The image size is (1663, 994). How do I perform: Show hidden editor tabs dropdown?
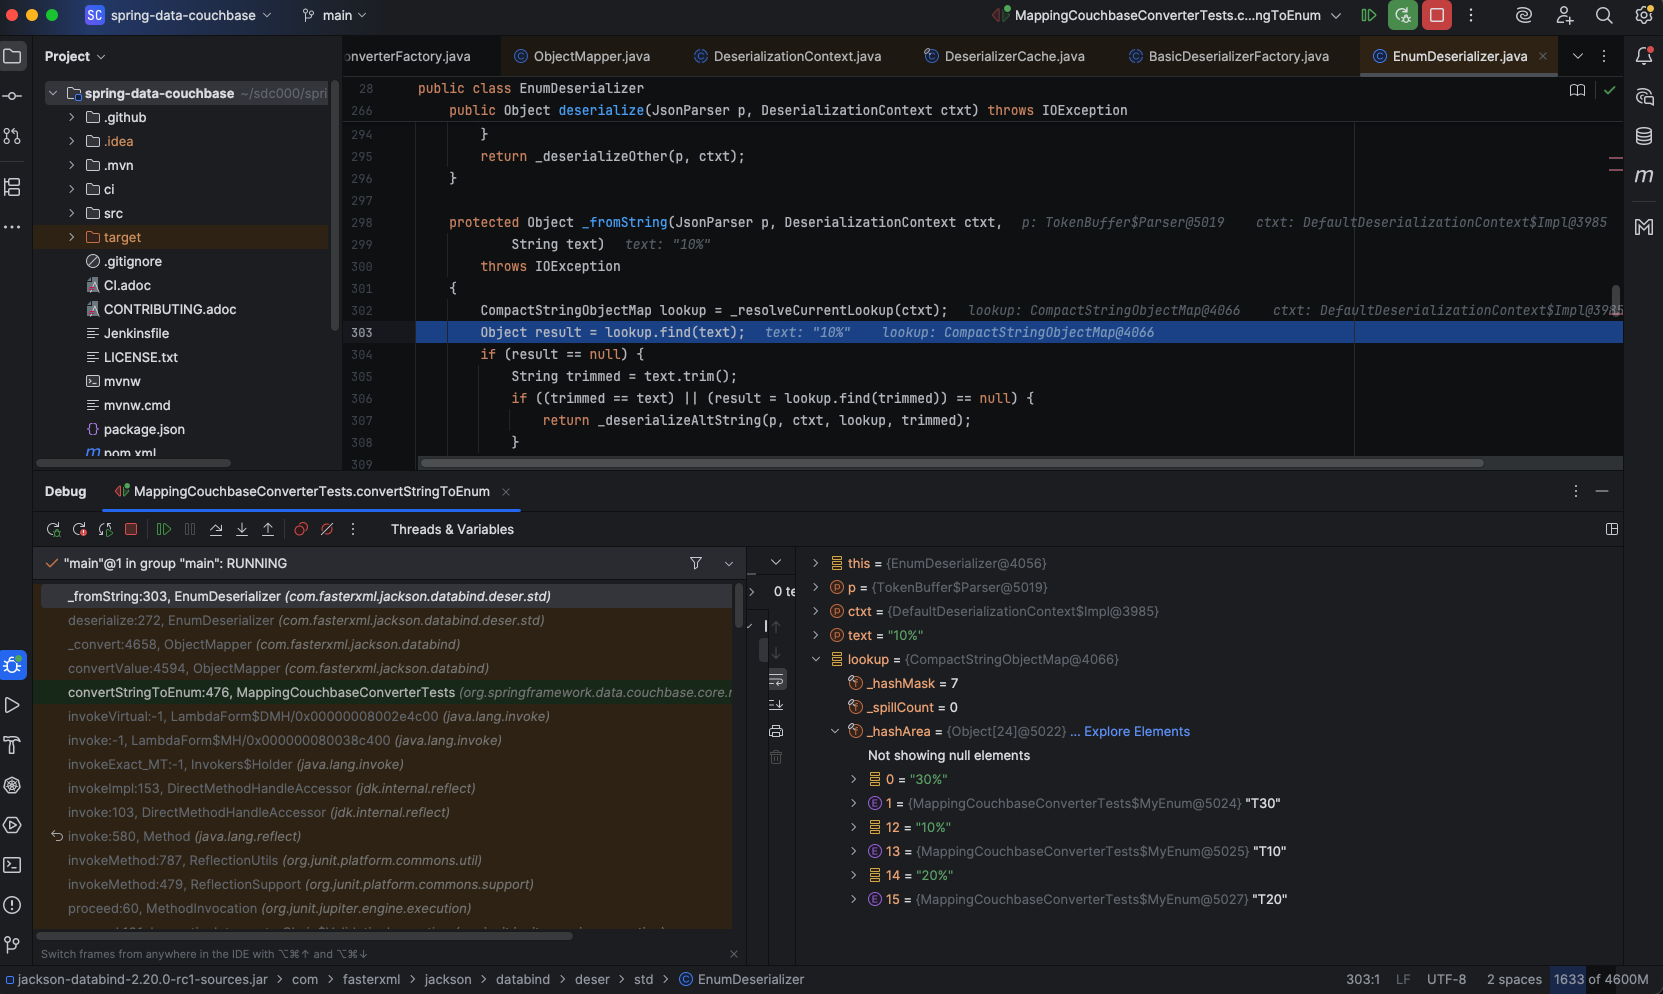pos(1577,56)
